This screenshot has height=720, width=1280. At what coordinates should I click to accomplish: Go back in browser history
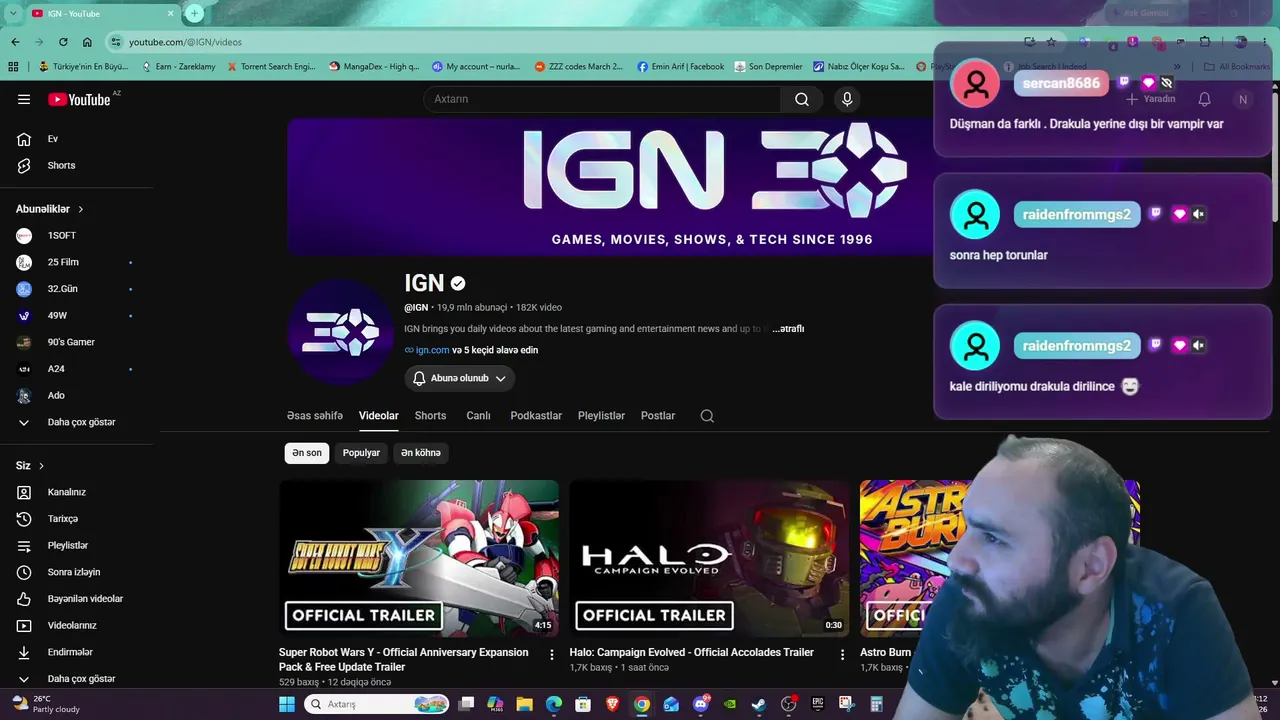pyautogui.click(x=15, y=42)
